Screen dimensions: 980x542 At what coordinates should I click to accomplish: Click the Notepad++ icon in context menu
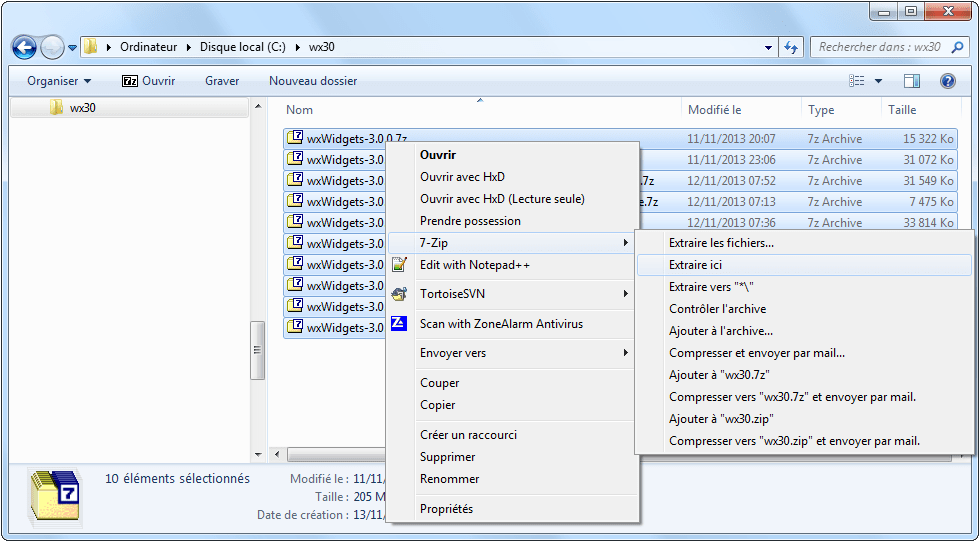pyautogui.click(x=399, y=264)
